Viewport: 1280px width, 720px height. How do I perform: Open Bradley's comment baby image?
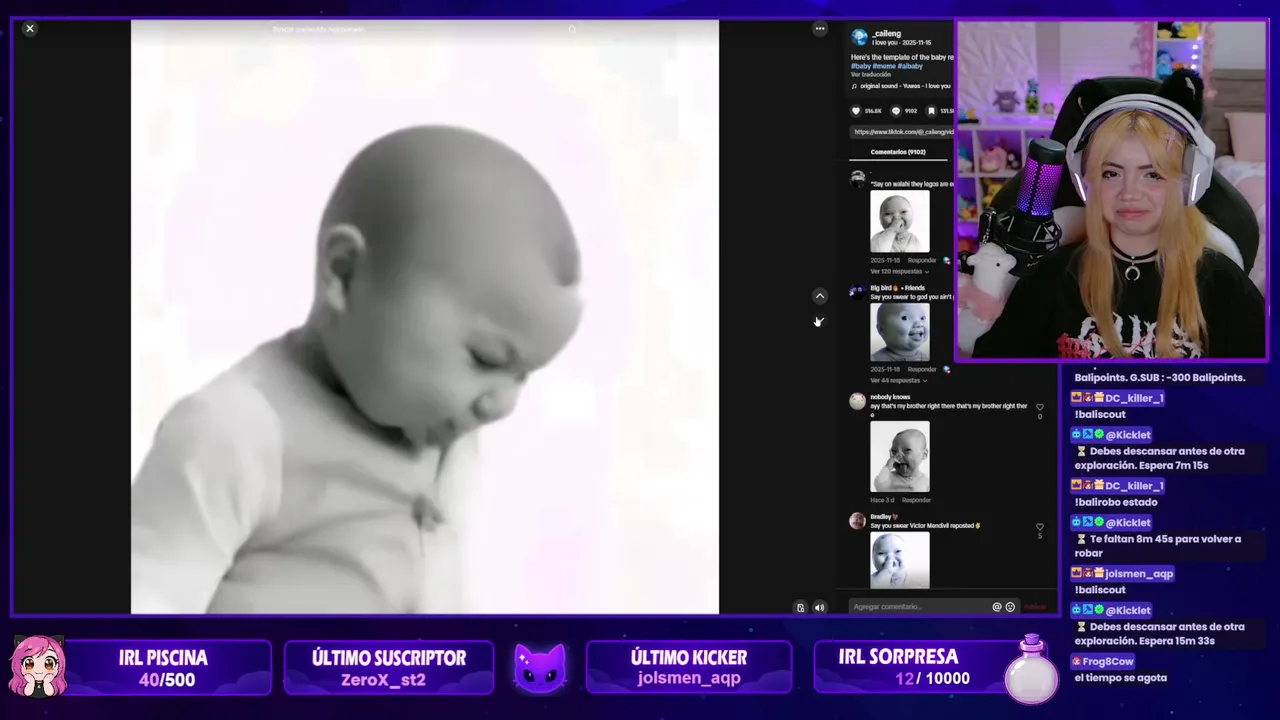[x=900, y=560]
